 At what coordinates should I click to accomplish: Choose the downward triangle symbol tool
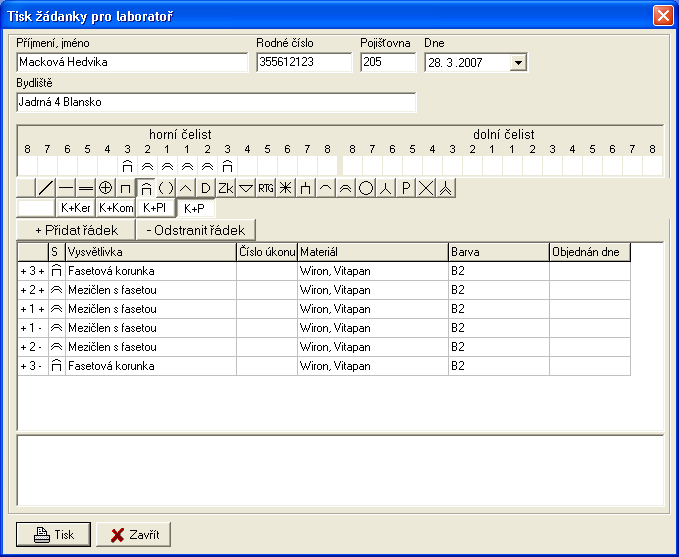click(246, 188)
